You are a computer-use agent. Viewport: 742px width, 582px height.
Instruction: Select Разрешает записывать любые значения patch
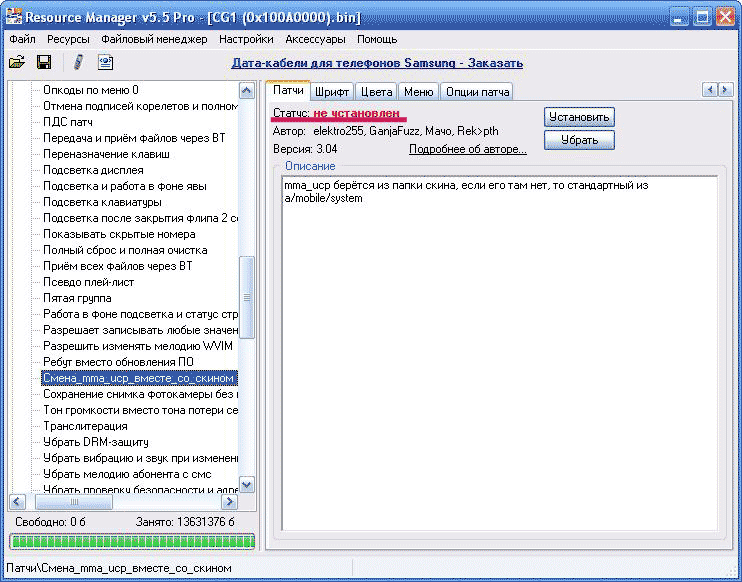(x=140, y=330)
